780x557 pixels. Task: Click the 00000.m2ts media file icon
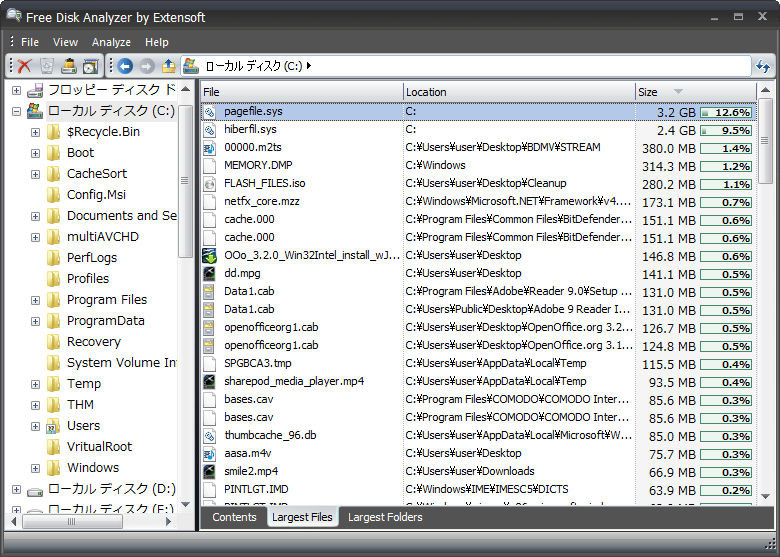point(209,148)
